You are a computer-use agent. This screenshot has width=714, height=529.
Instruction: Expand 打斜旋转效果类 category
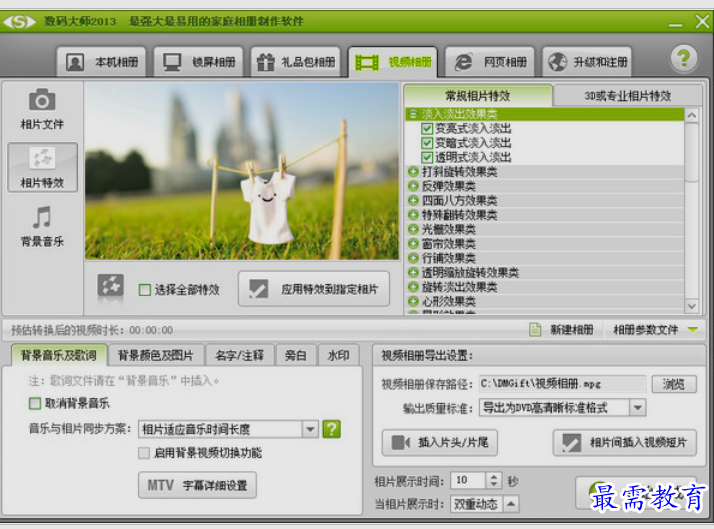pyautogui.click(x=413, y=172)
